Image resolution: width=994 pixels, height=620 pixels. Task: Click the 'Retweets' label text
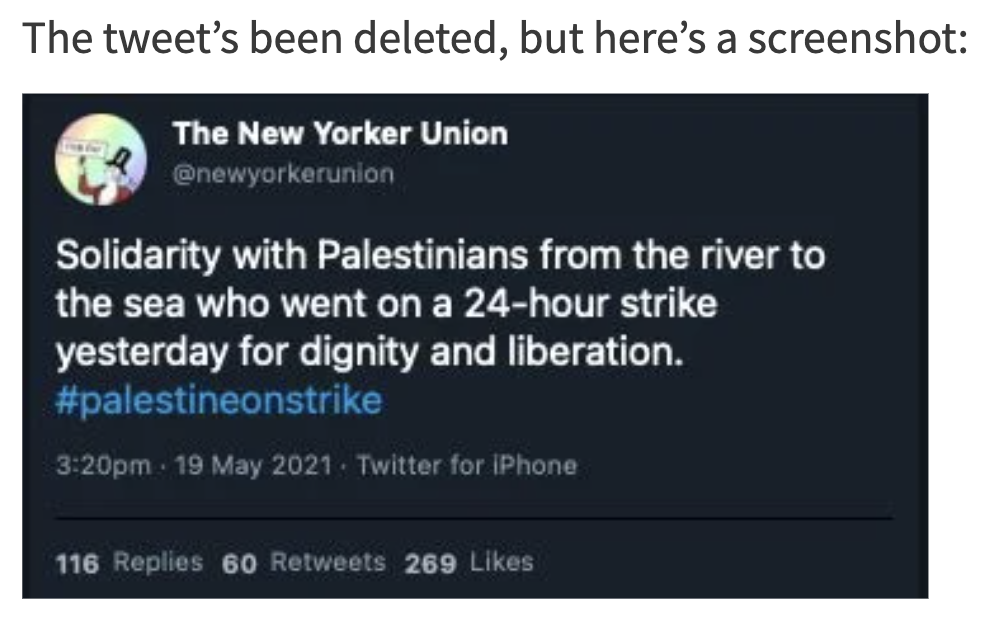pyautogui.click(x=328, y=562)
